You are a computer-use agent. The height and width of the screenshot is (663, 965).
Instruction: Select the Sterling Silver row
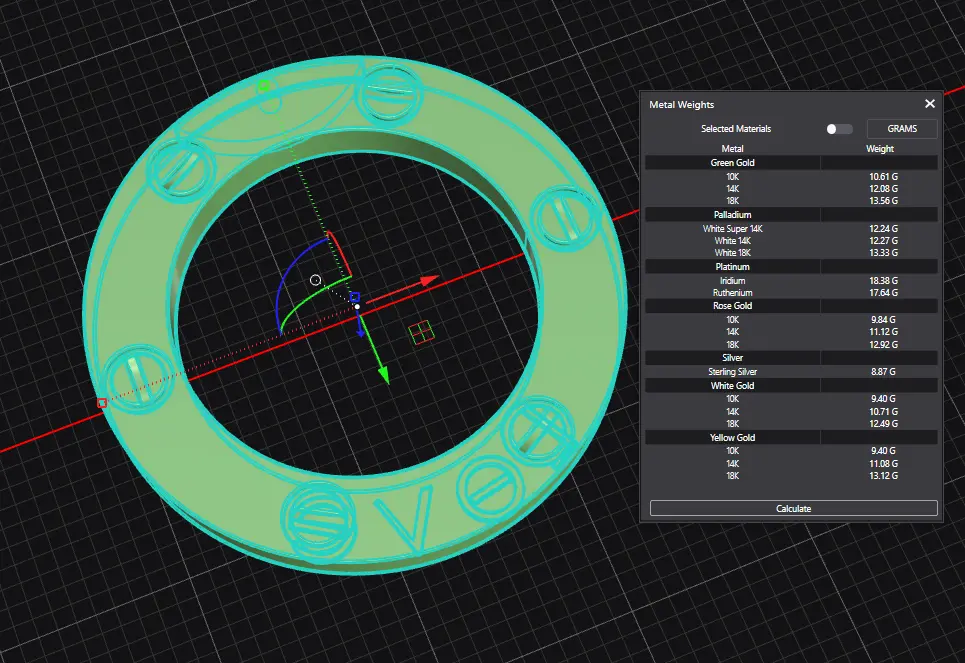coord(791,372)
